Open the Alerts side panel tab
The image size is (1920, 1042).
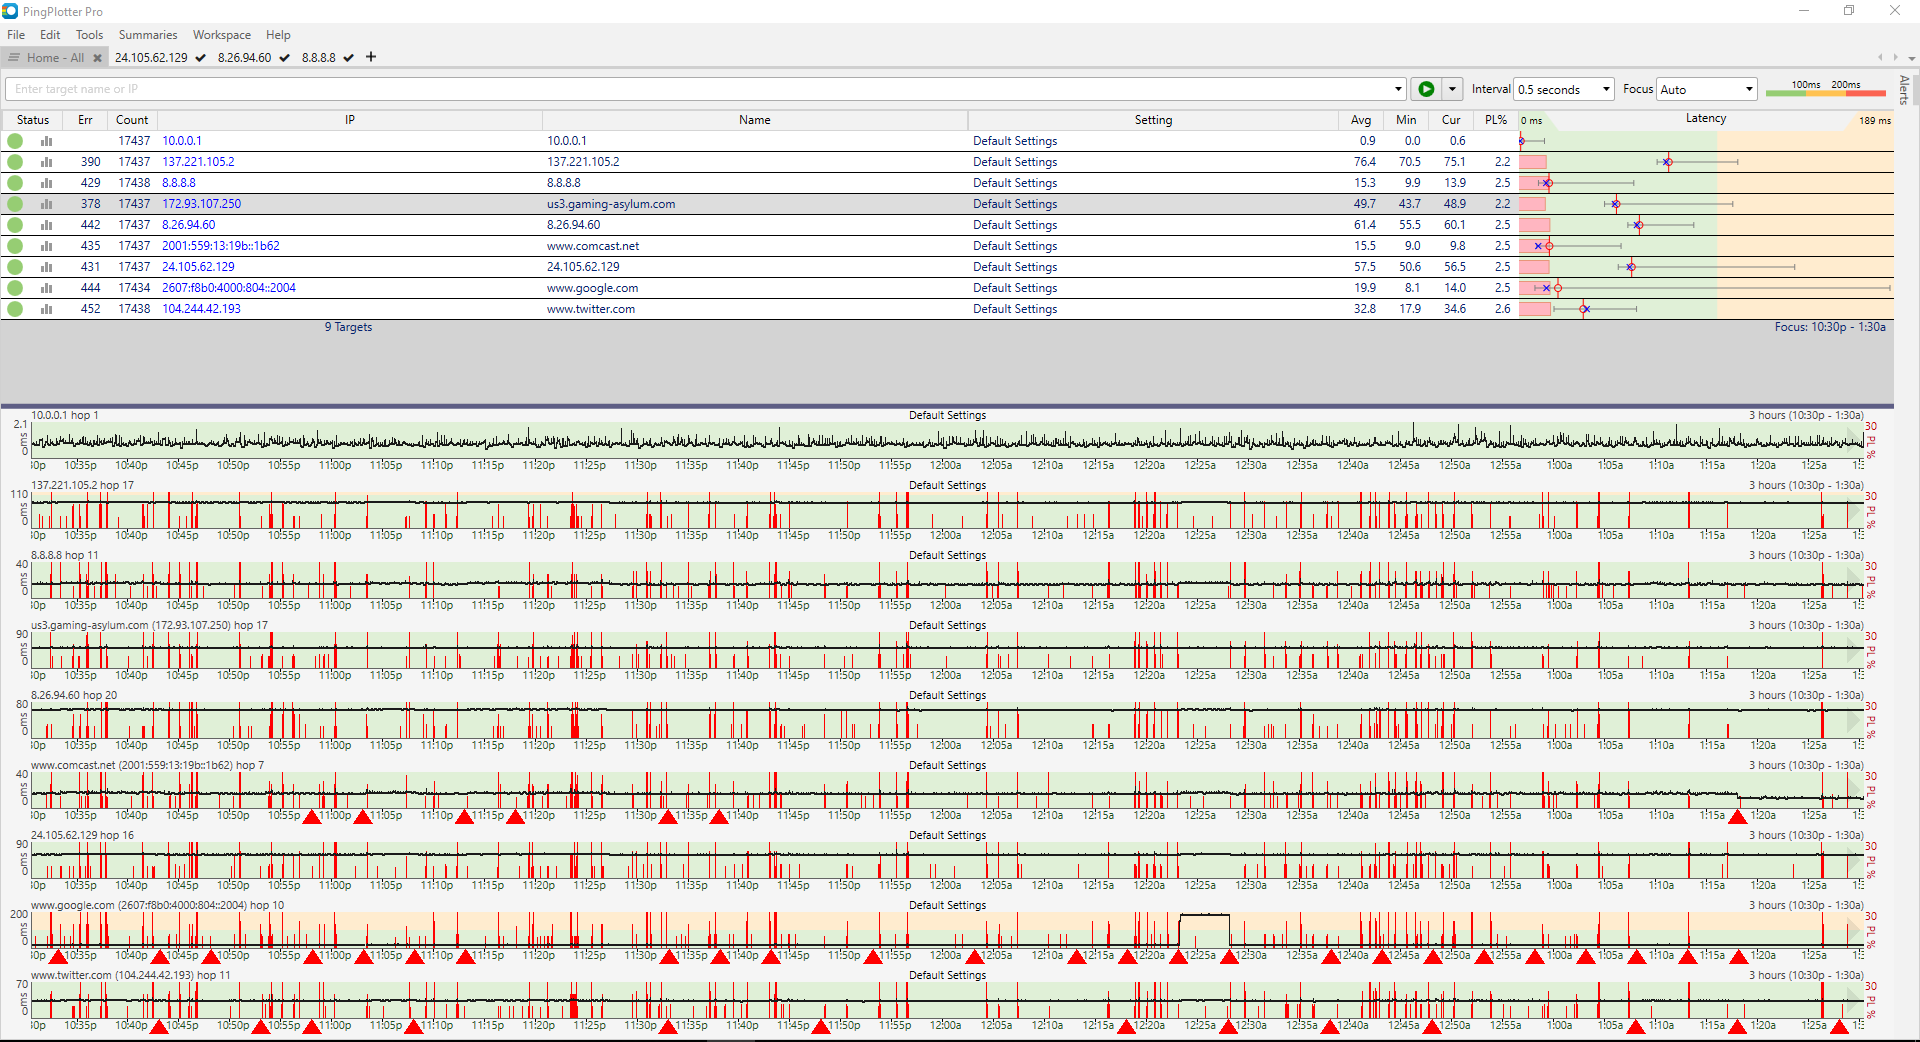tap(1904, 90)
